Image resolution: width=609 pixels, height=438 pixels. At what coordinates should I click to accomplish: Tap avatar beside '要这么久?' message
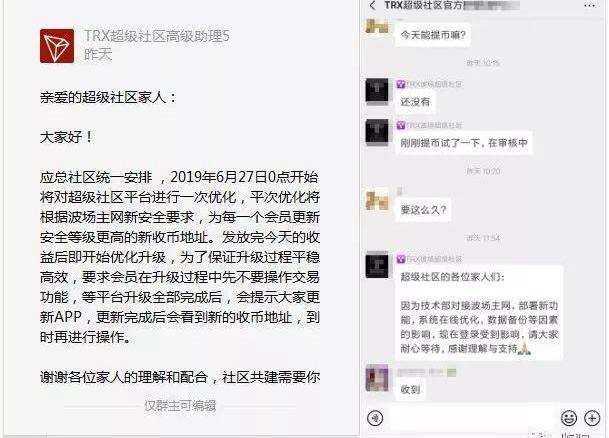[x=377, y=200]
